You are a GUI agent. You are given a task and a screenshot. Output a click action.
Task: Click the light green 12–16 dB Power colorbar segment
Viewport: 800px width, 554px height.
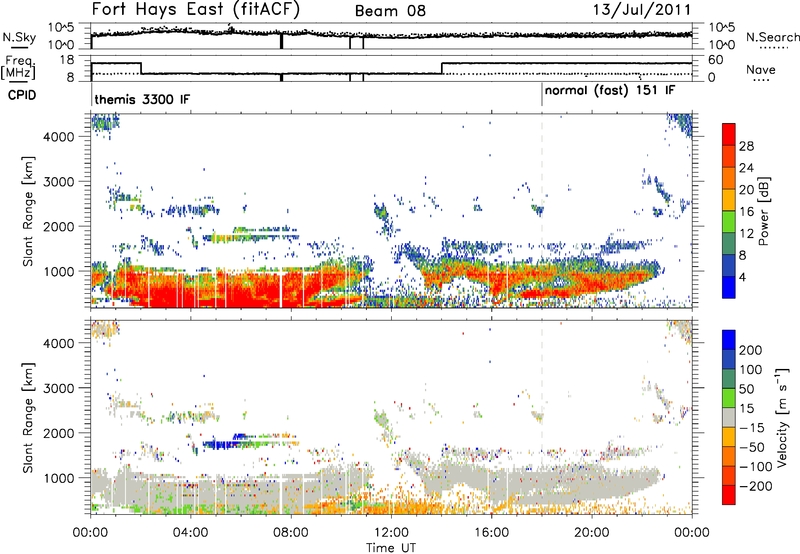pos(729,221)
